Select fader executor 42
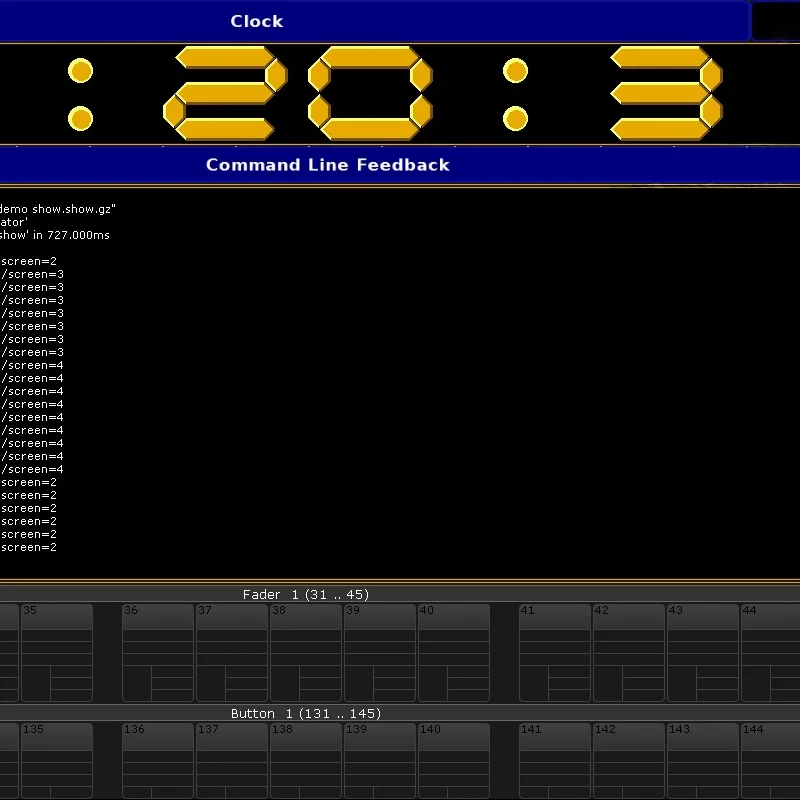 pos(629,653)
